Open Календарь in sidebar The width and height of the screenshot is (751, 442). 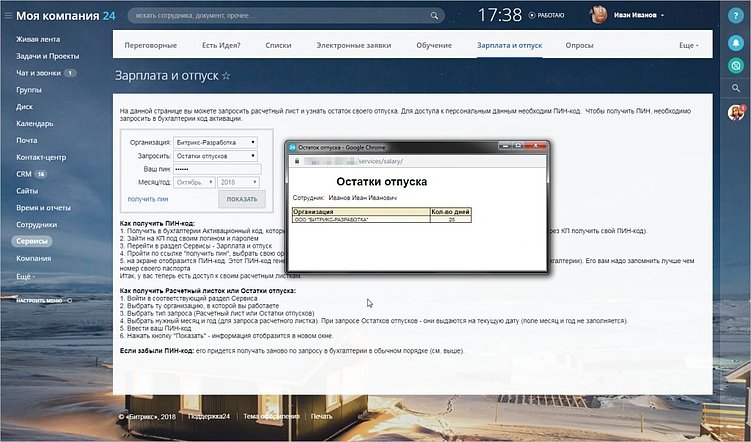coord(34,124)
